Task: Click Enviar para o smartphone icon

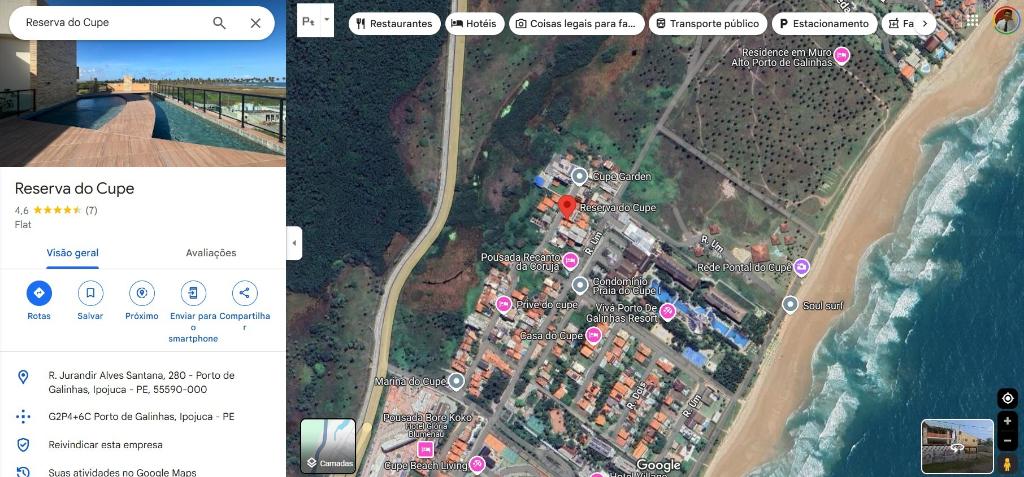Action: click(193, 293)
